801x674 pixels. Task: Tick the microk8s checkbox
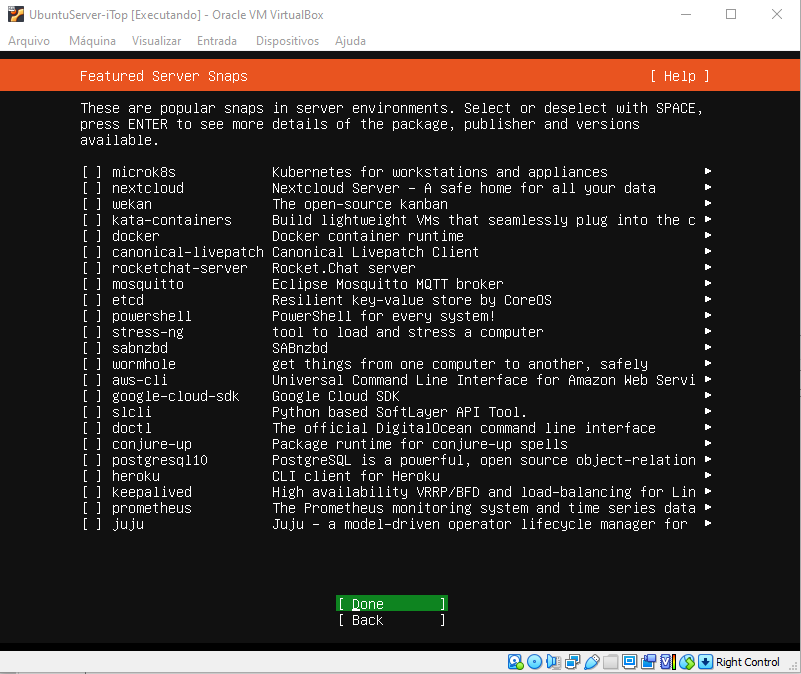click(91, 172)
